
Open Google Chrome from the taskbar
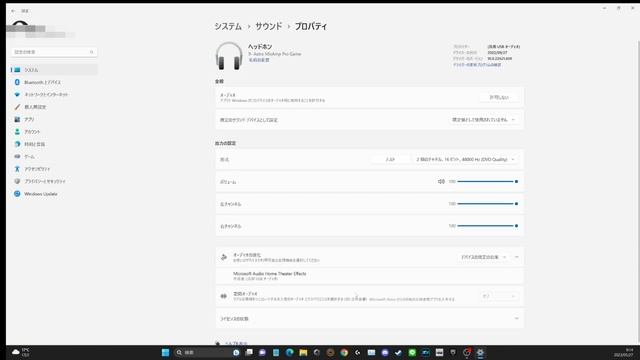344,353
